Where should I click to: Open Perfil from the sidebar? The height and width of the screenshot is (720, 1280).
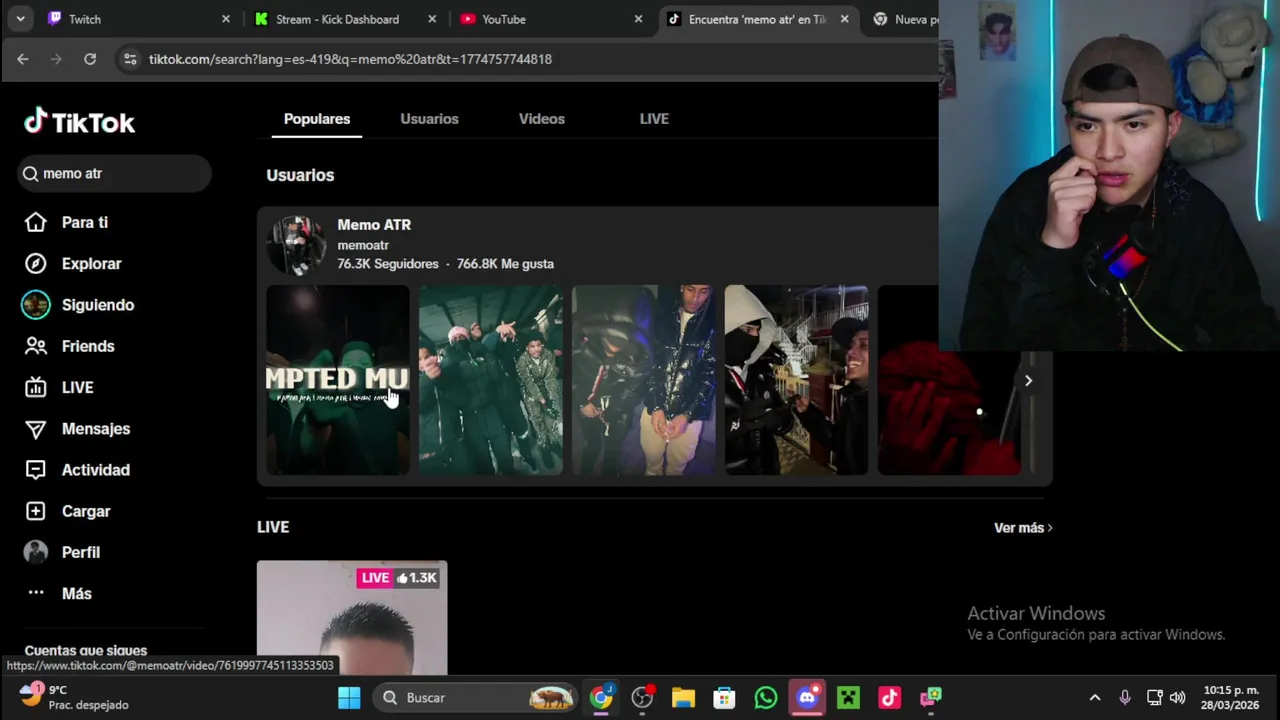tap(62, 552)
